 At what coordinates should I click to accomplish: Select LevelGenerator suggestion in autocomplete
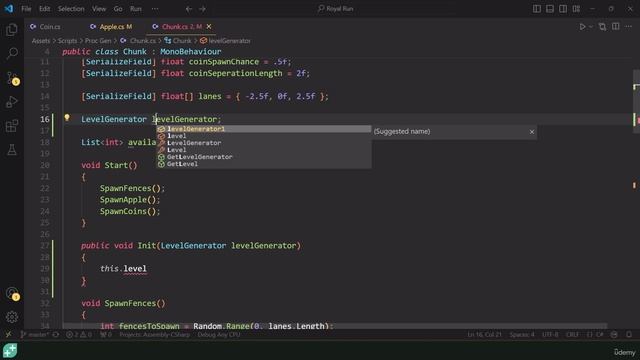[x=264, y=143]
